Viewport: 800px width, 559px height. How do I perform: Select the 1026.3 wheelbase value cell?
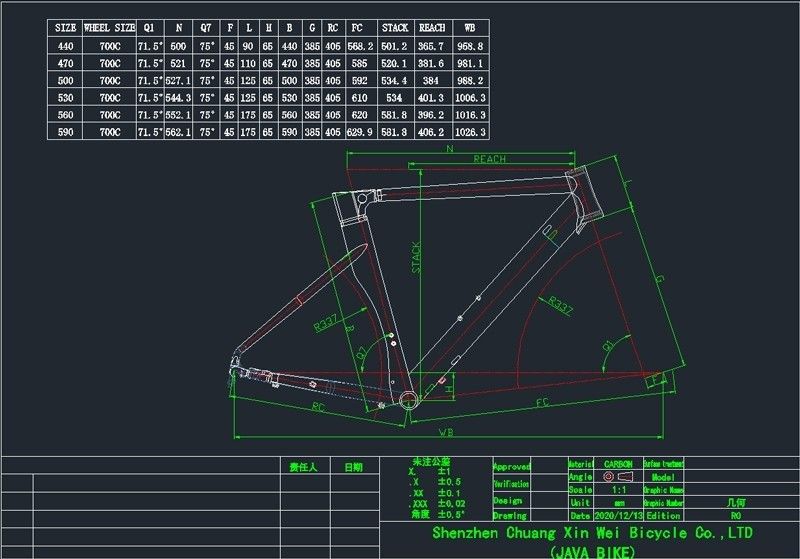pos(469,132)
